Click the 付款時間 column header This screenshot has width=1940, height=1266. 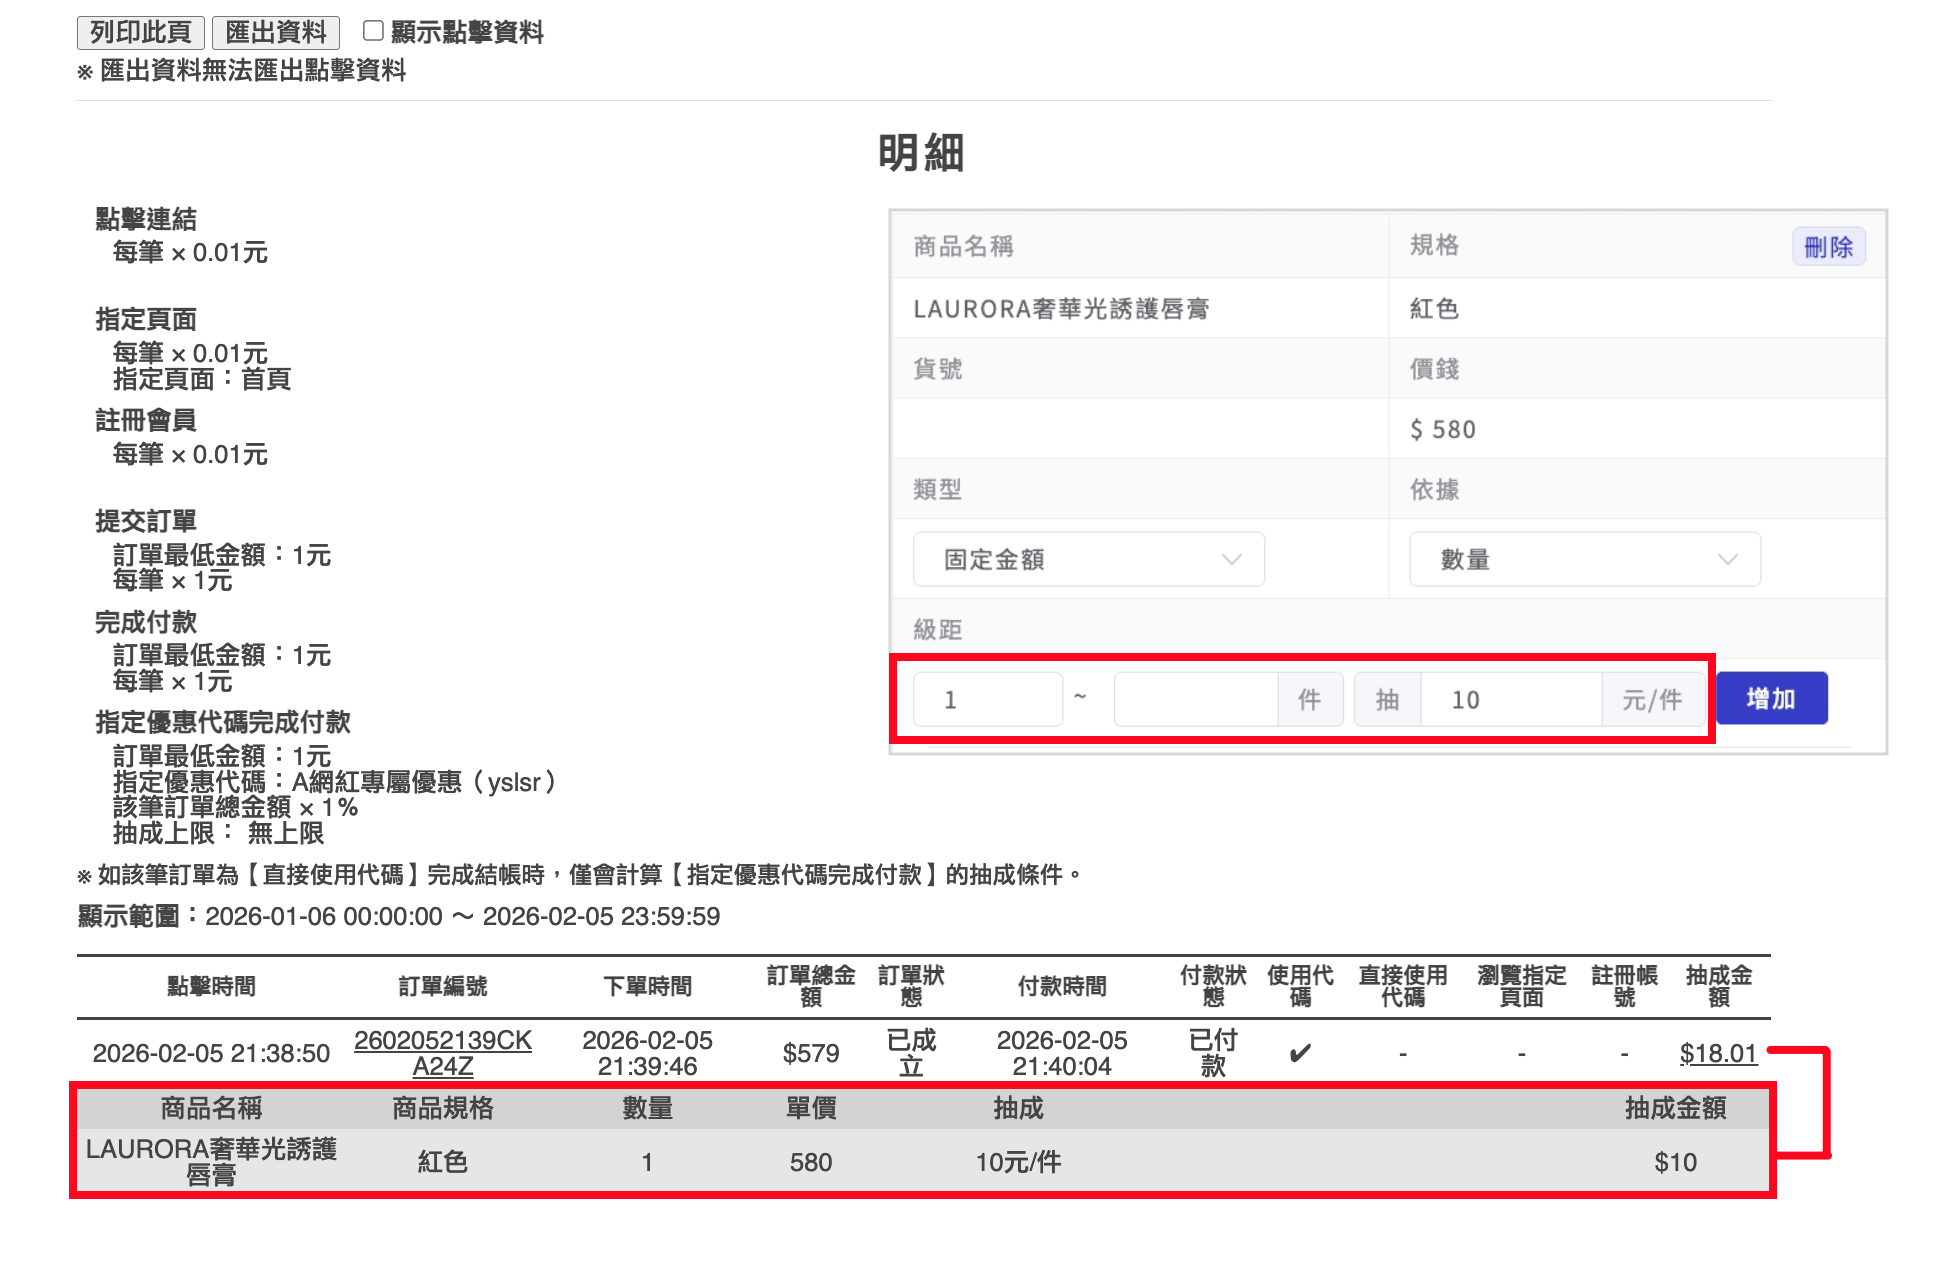[x=1062, y=986]
